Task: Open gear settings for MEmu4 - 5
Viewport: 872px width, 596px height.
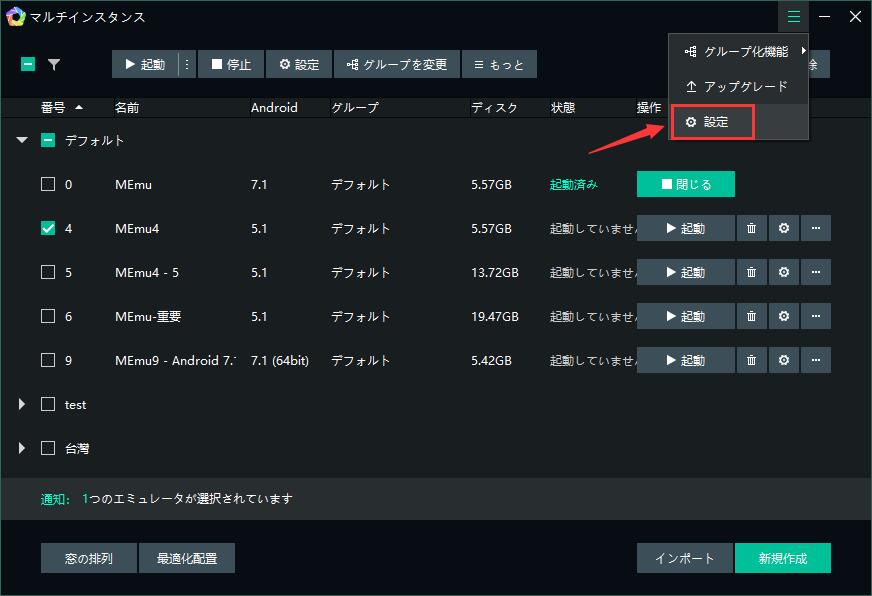Action: (x=783, y=272)
